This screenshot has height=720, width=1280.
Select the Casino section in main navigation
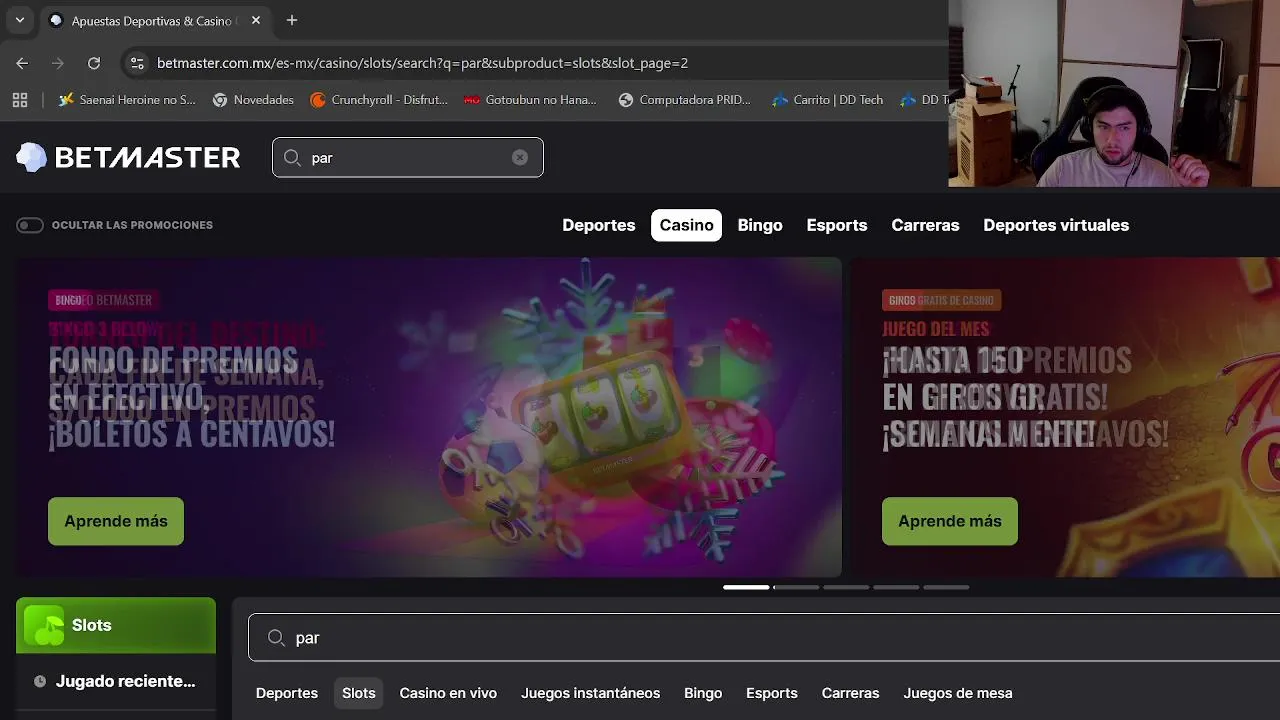[x=686, y=225]
